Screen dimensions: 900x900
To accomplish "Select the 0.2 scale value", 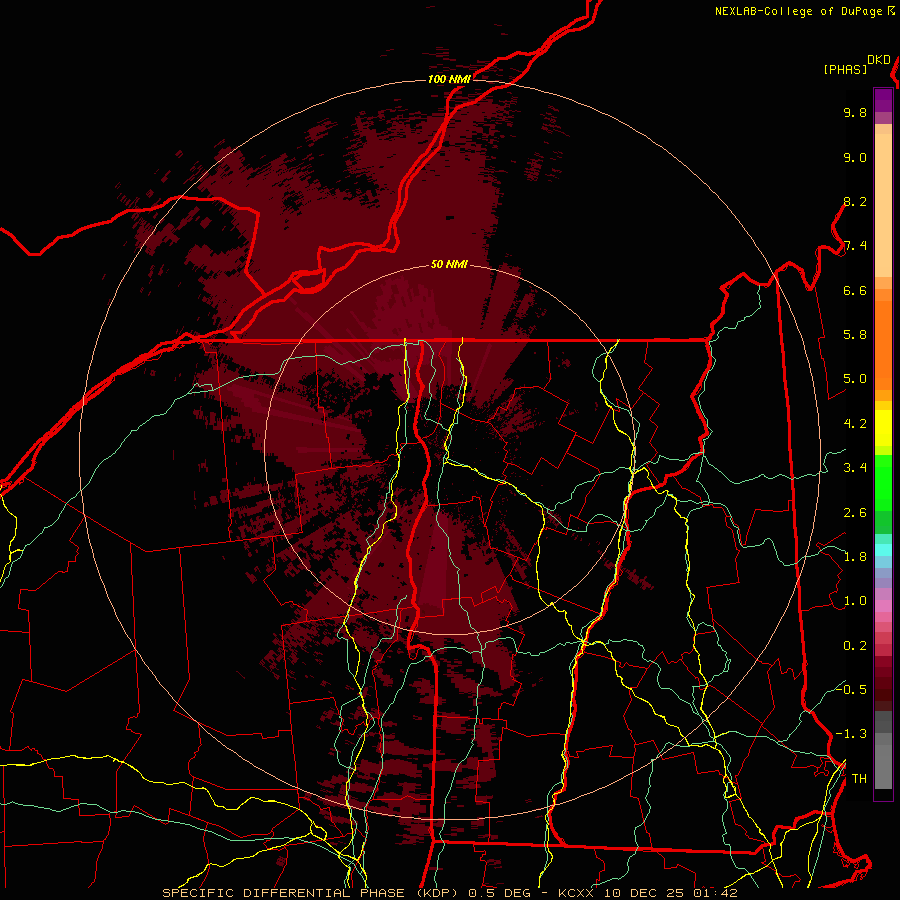I will [x=855, y=646].
